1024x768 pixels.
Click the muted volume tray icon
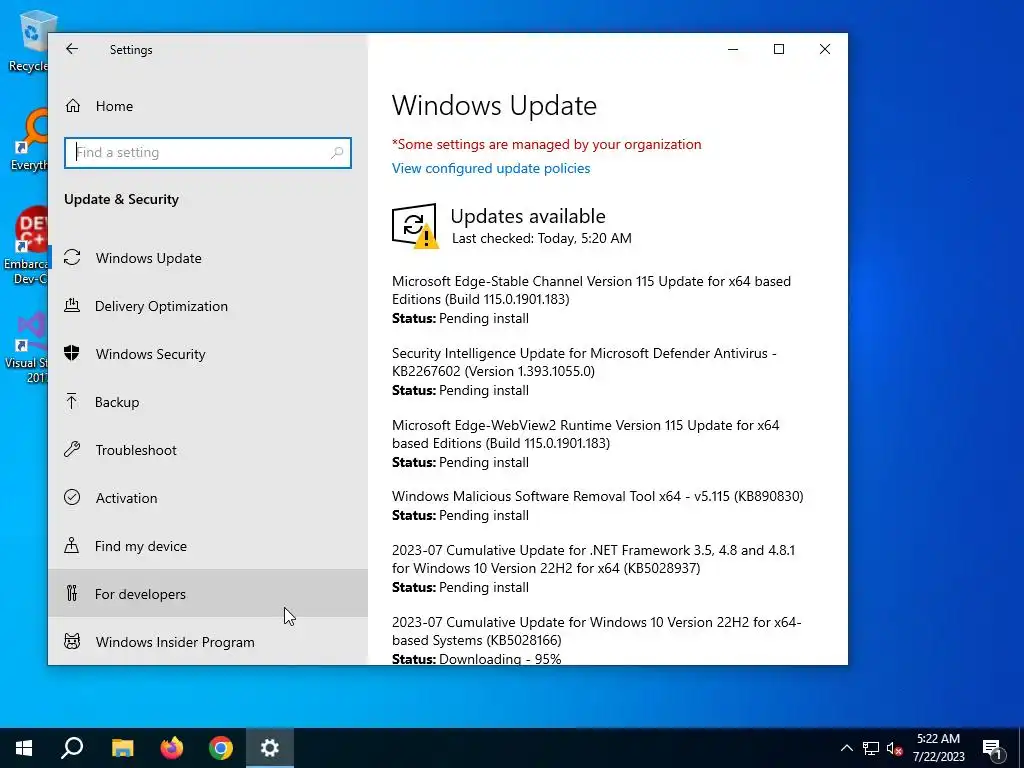click(x=894, y=748)
